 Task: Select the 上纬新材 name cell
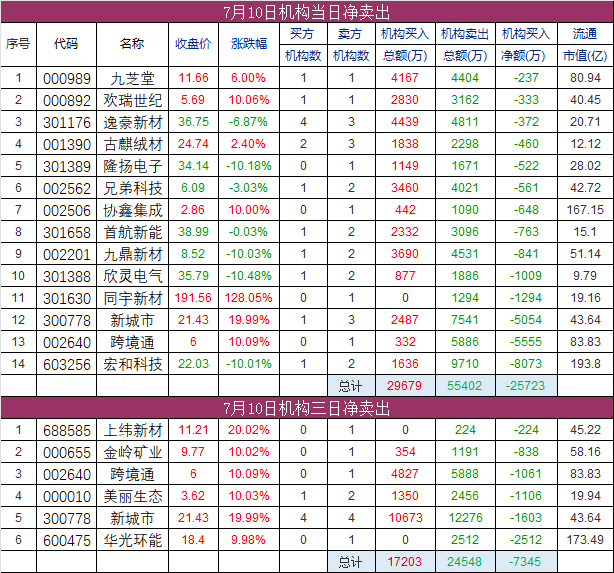tap(133, 430)
